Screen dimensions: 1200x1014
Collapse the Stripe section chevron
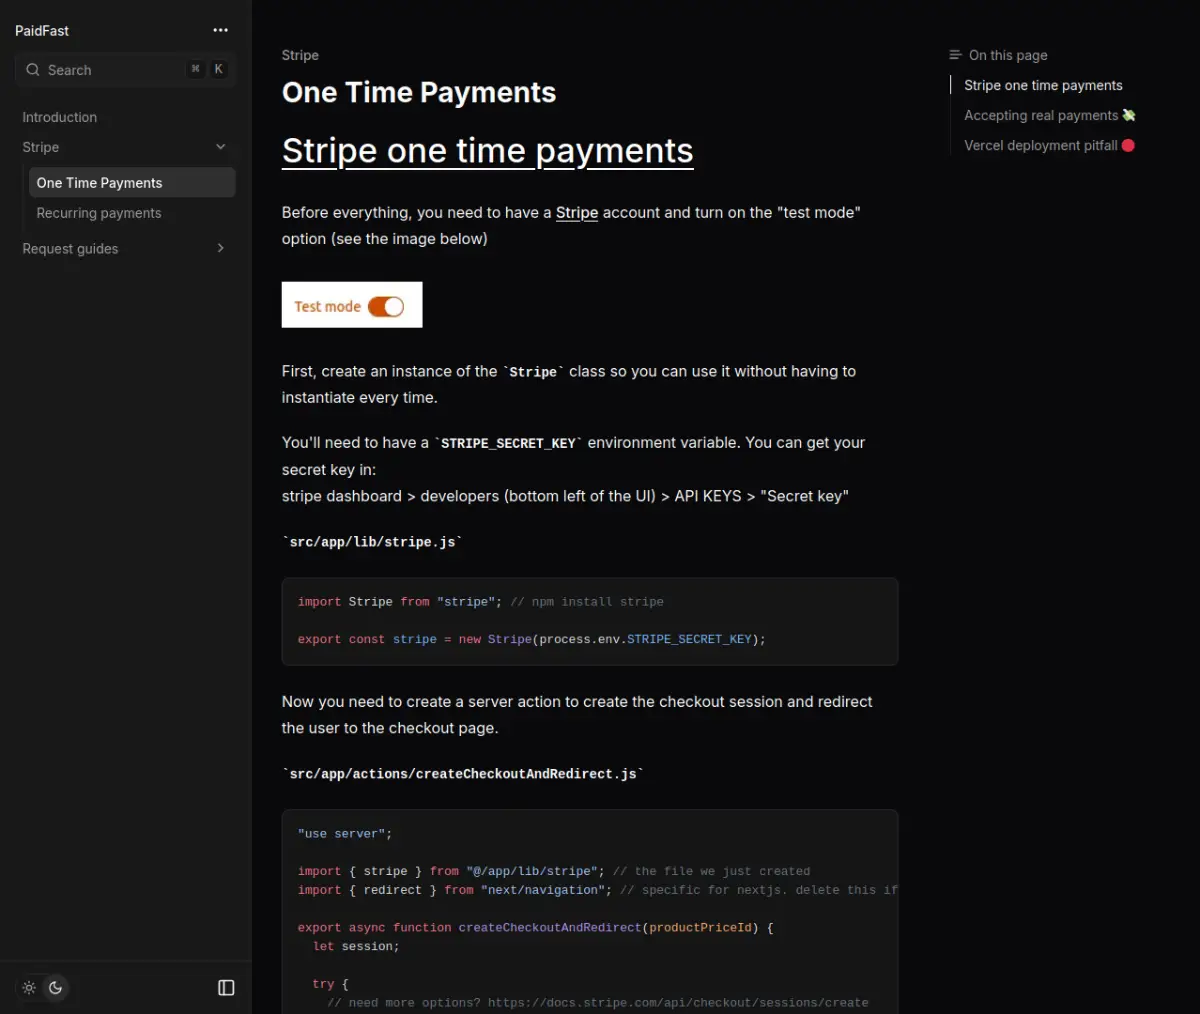tap(220, 147)
